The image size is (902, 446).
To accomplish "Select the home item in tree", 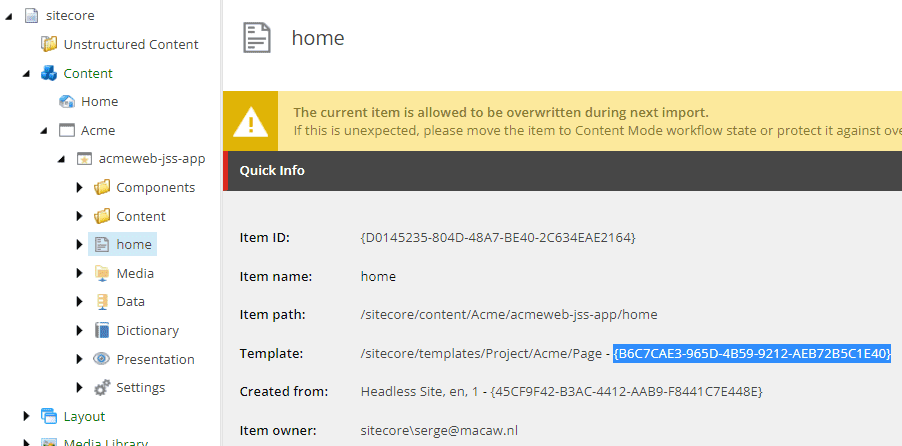I will pos(133,244).
